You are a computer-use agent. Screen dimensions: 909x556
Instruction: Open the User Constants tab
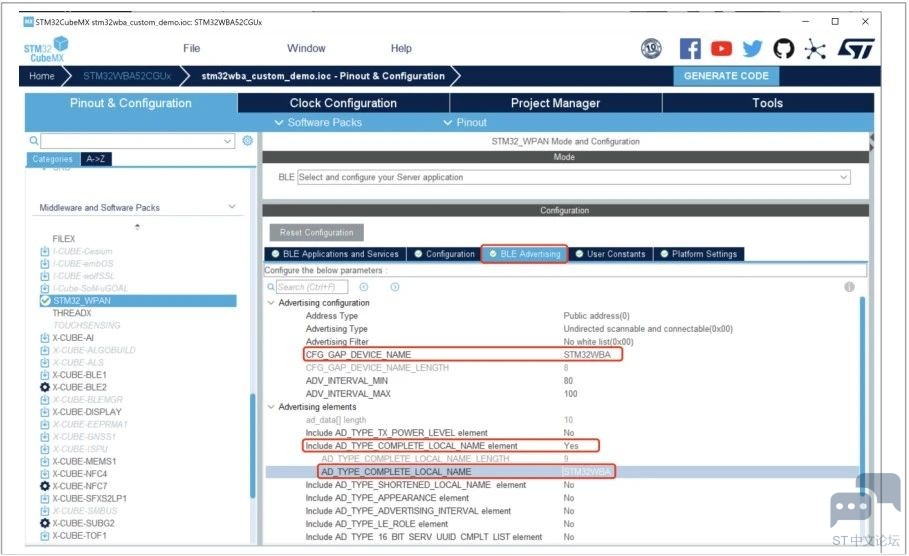tap(610, 254)
